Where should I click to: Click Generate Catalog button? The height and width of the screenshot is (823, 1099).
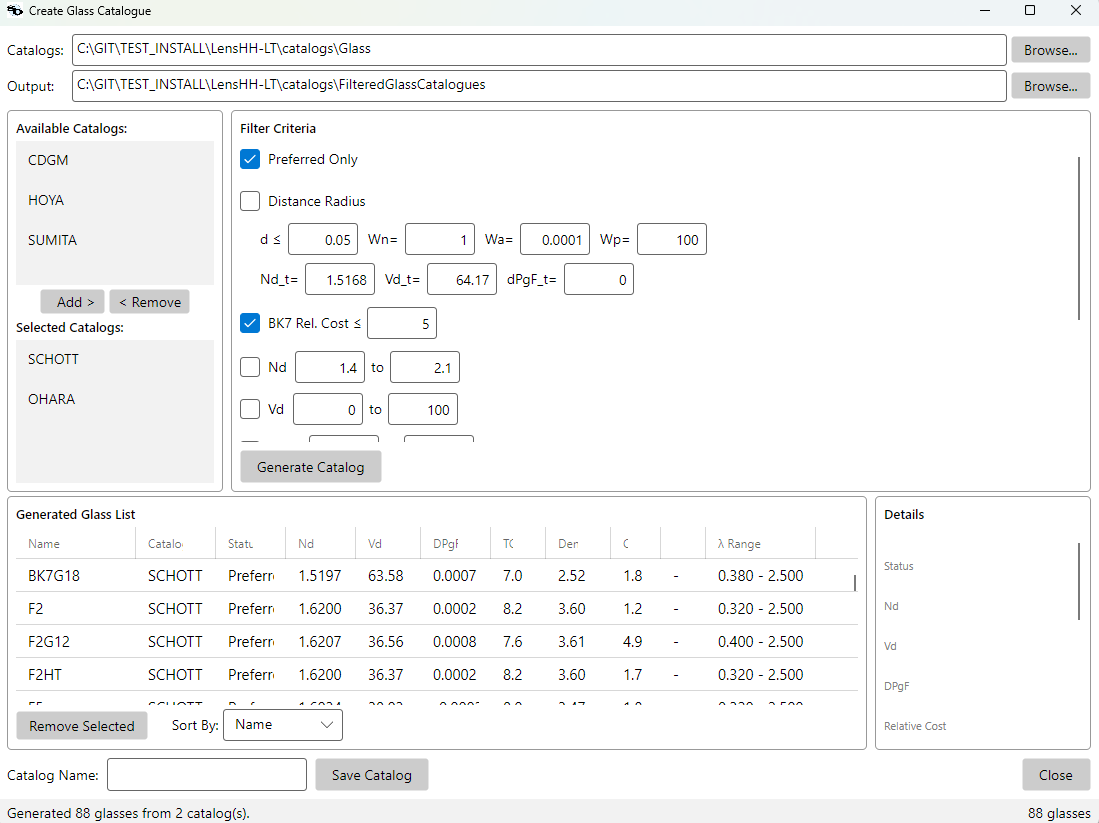click(310, 467)
